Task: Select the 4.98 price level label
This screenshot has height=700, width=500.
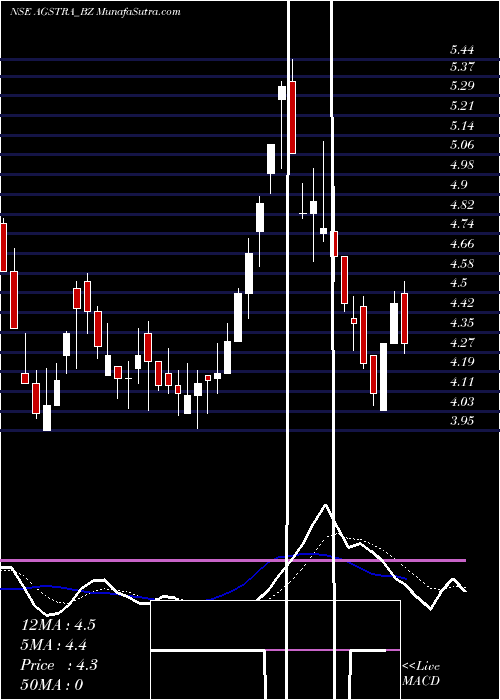Action: pos(462,165)
